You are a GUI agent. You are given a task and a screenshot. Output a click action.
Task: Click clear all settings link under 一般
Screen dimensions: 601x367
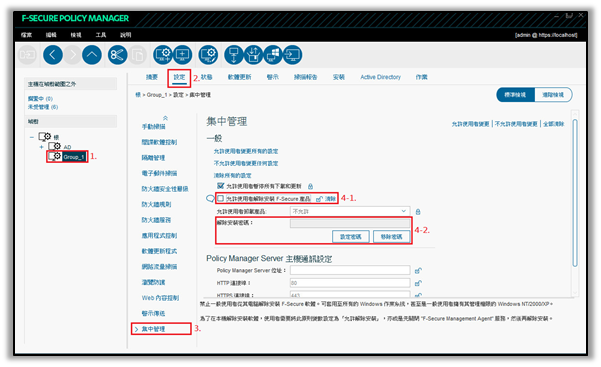[x=232, y=176]
